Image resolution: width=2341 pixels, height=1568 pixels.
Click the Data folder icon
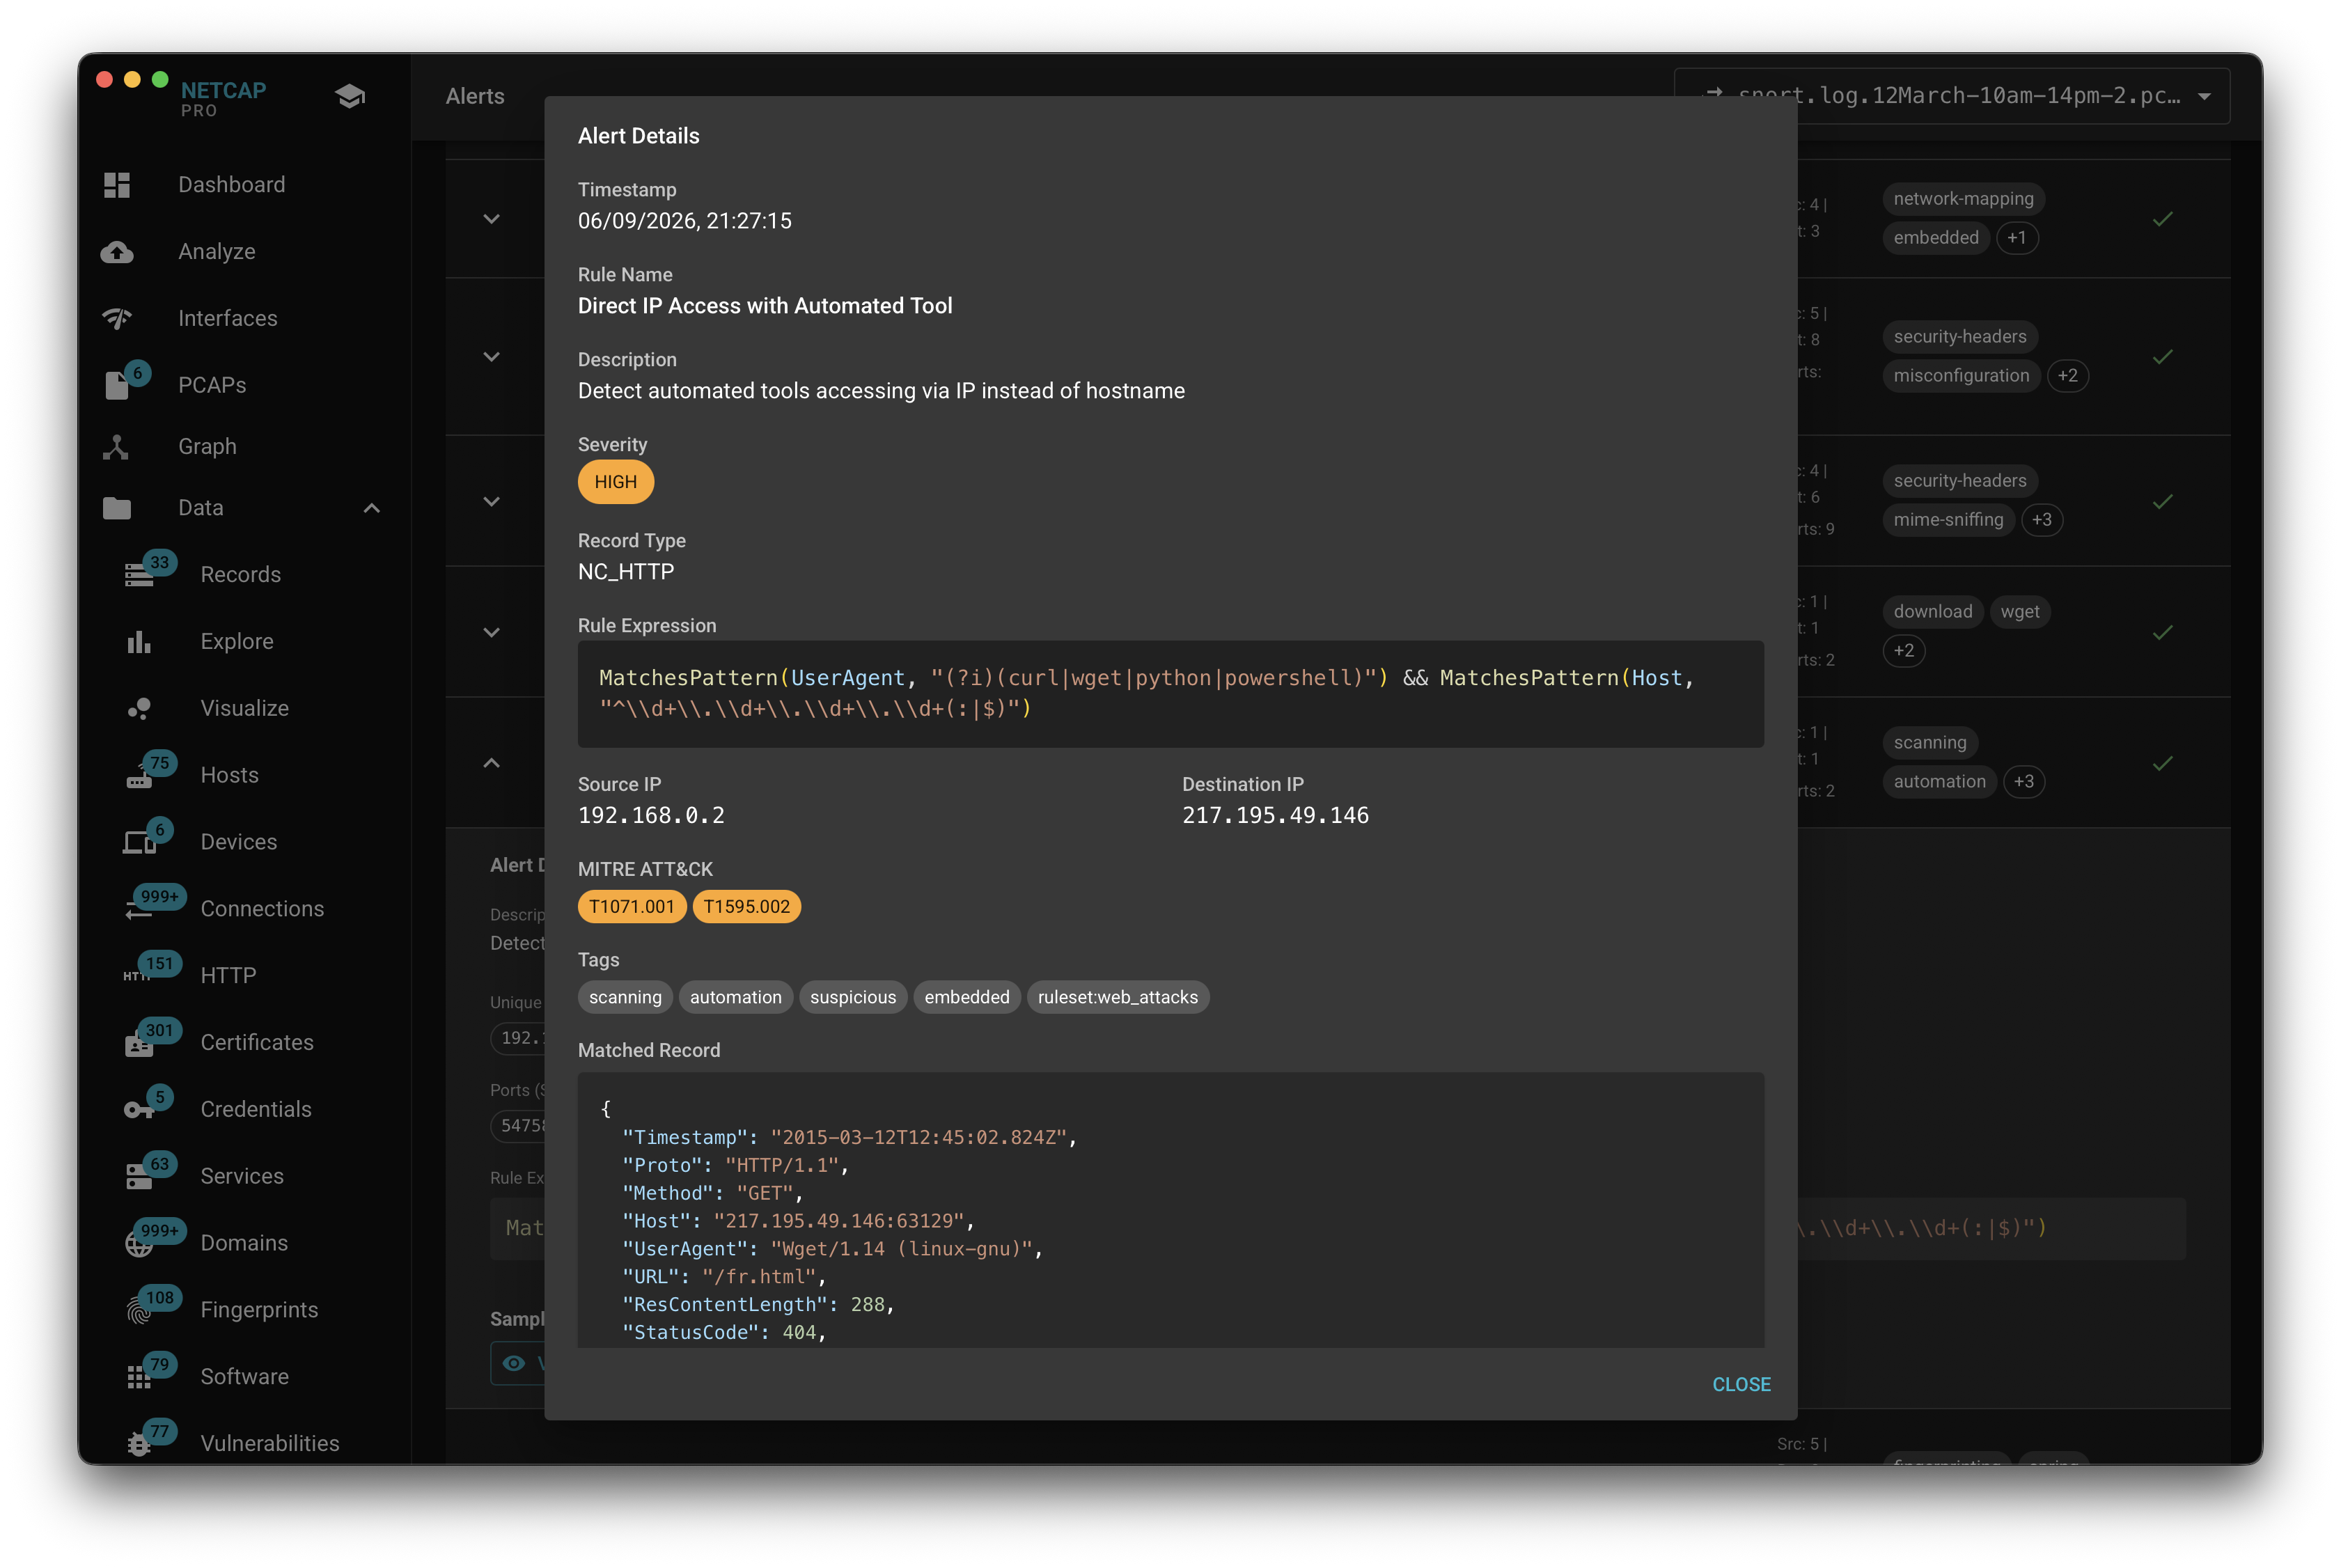coord(117,508)
